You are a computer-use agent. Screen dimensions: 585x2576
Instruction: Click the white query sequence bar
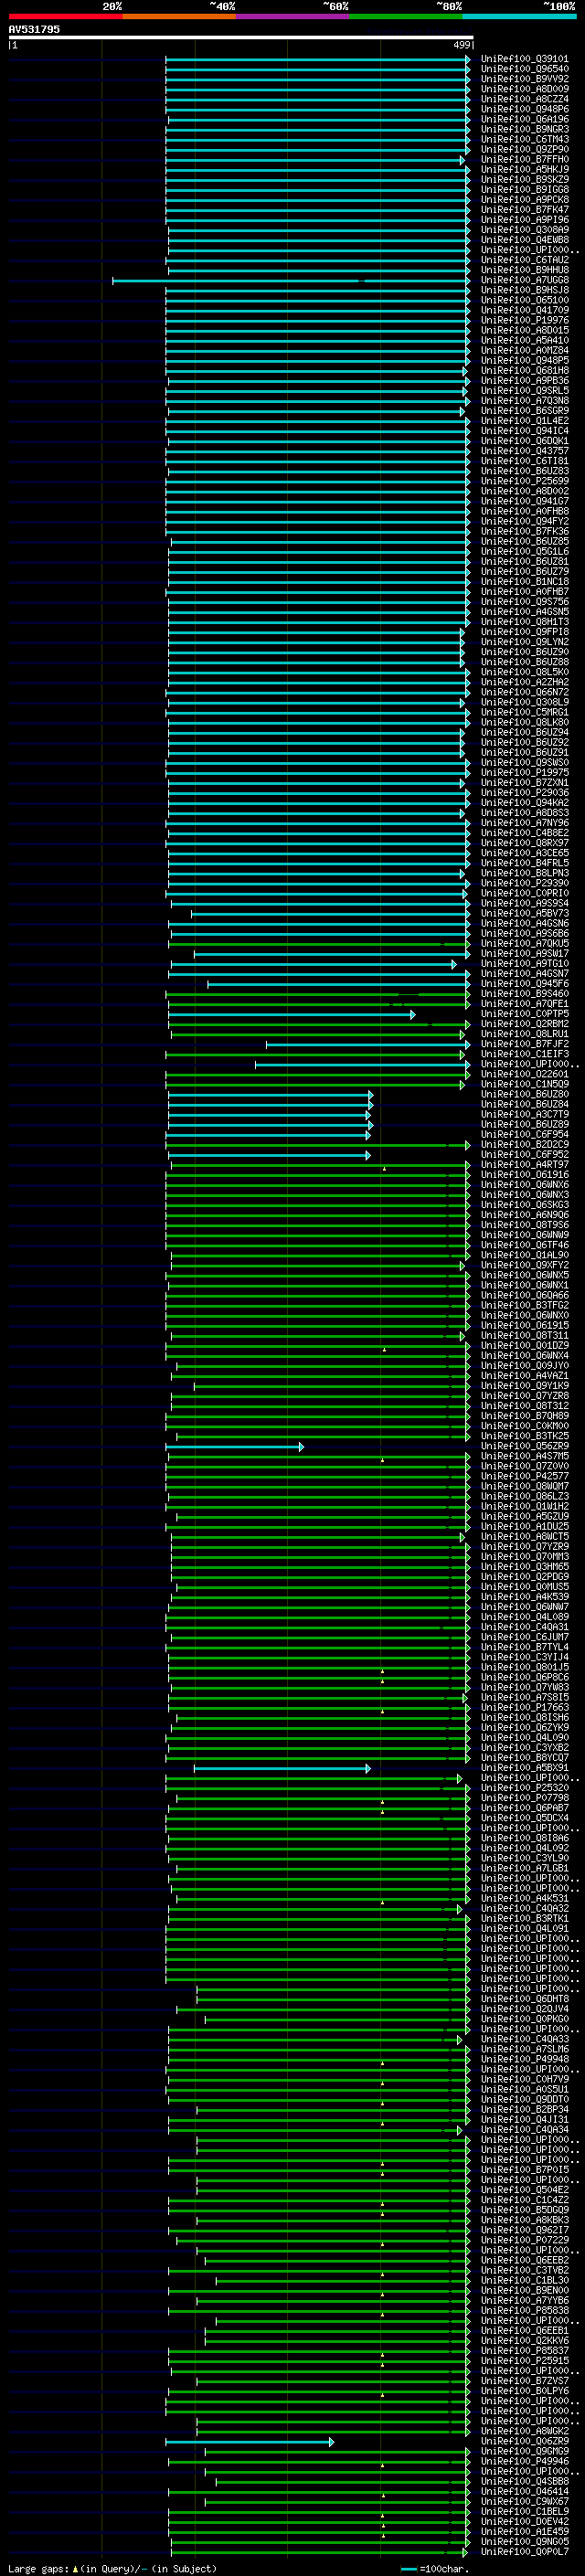(x=241, y=38)
